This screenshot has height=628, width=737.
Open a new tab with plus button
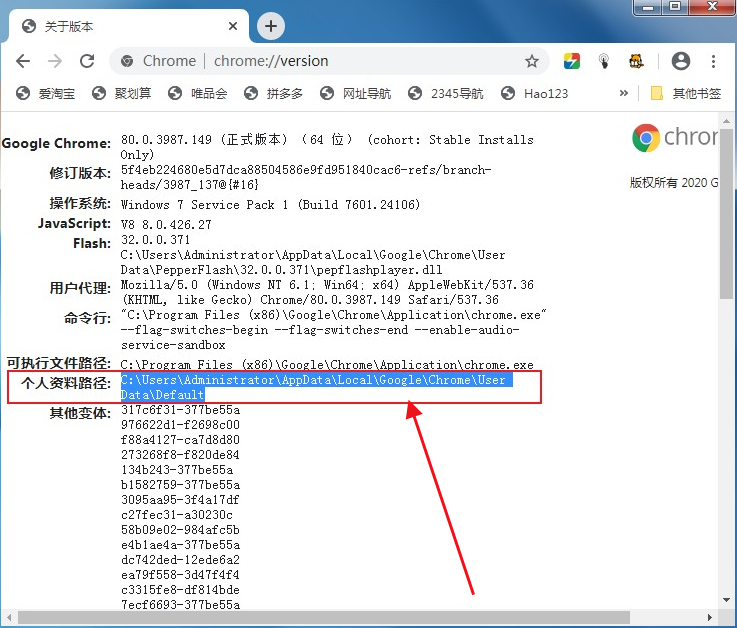tap(271, 26)
